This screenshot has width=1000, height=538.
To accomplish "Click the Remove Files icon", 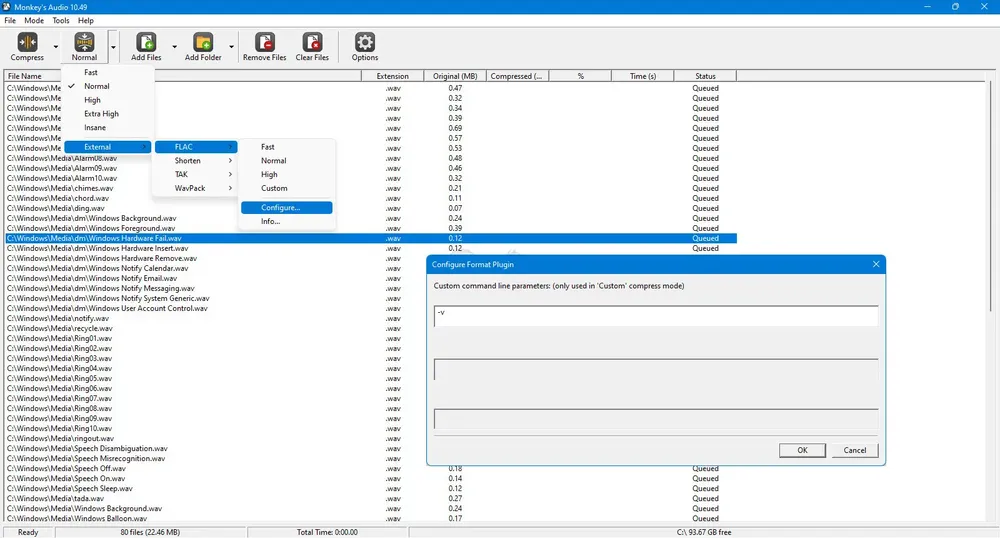I will (x=265, y=42).
